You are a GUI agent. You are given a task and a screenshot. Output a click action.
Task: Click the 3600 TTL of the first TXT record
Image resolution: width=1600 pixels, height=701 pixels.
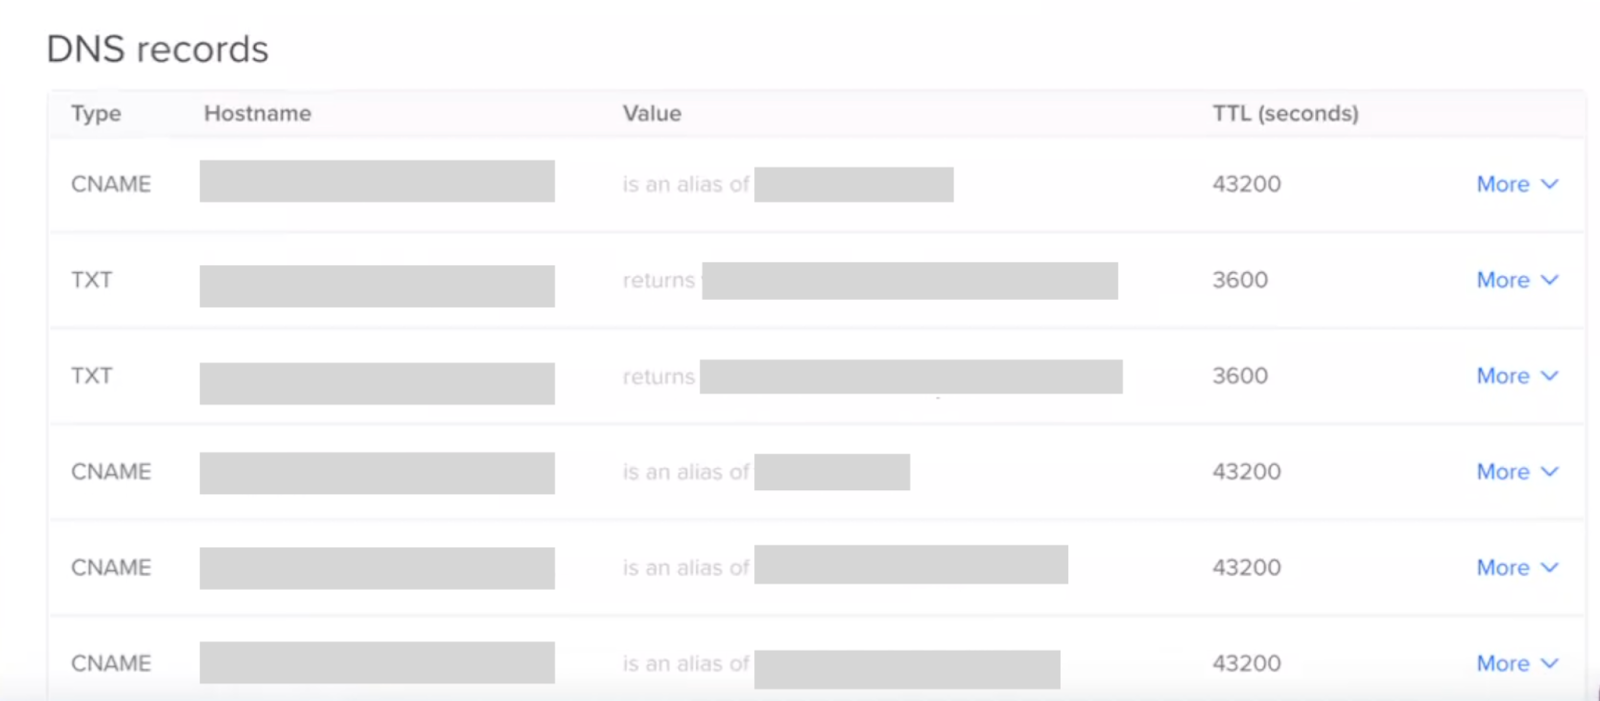1240,280
